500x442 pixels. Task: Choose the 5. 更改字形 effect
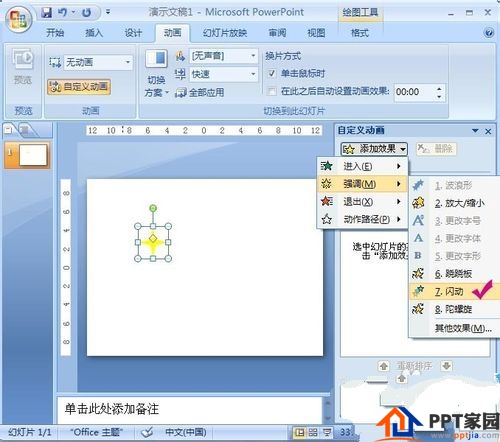click(x=455, y=256)
